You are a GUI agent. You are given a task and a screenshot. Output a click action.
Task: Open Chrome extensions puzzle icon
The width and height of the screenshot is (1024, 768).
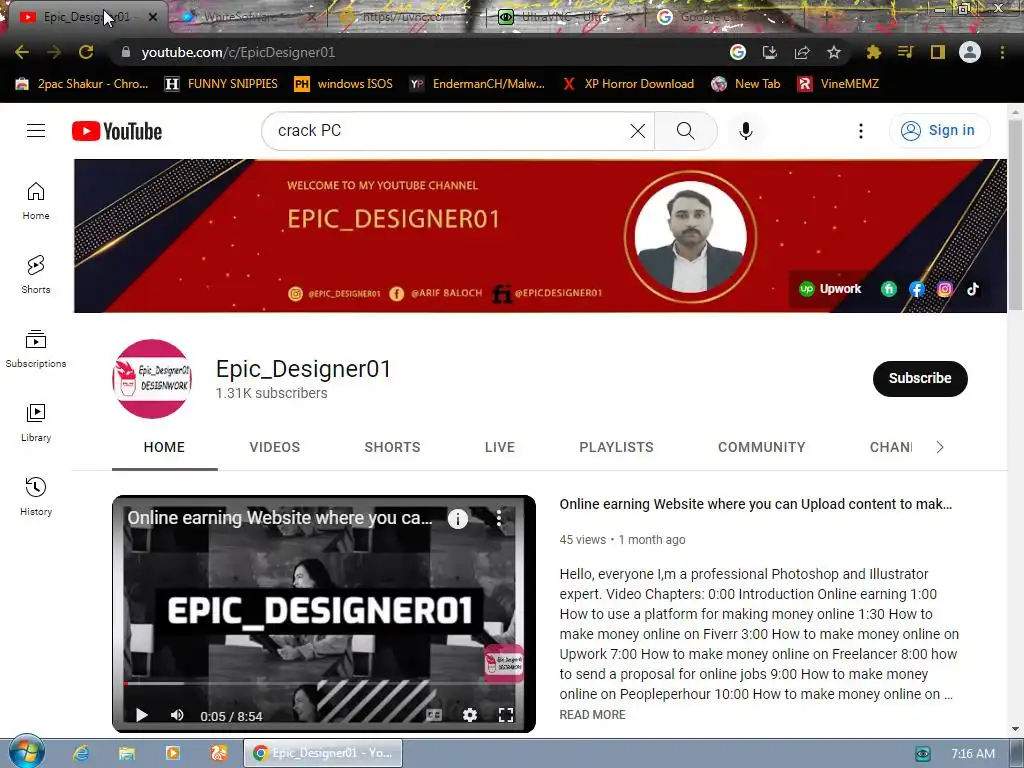pyautogui.click(x=874, y=52)
